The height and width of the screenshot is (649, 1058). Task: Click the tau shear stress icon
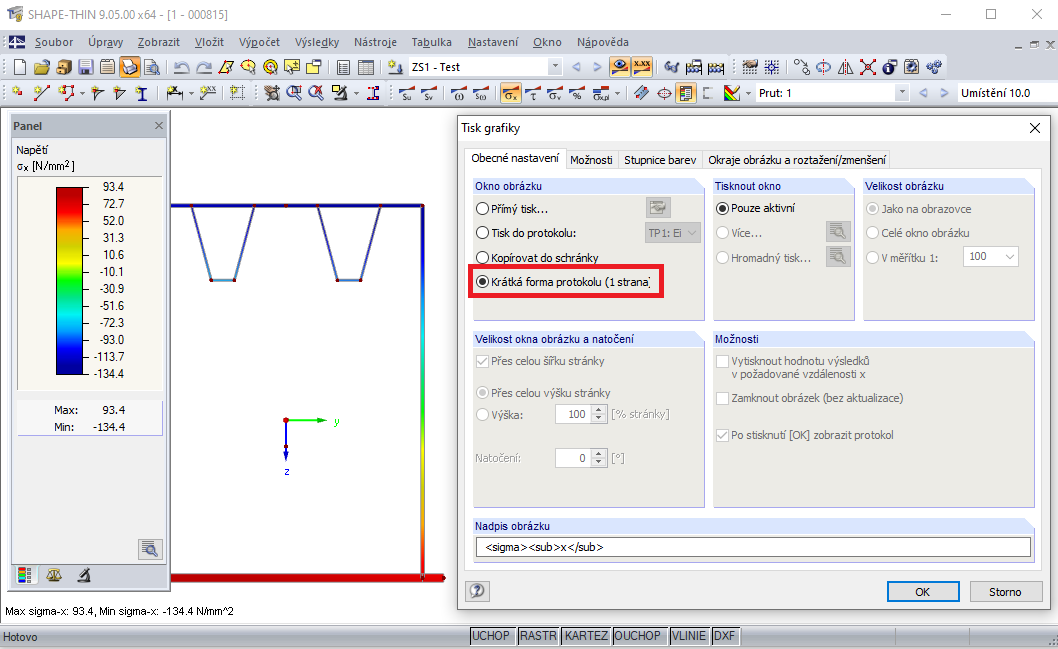pos(532,93)
